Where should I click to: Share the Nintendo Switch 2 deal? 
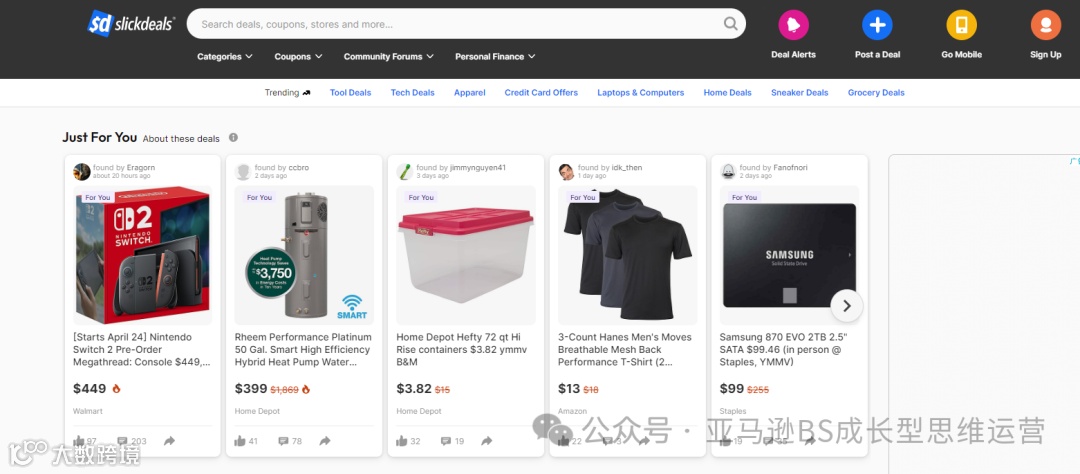point(169,441)
